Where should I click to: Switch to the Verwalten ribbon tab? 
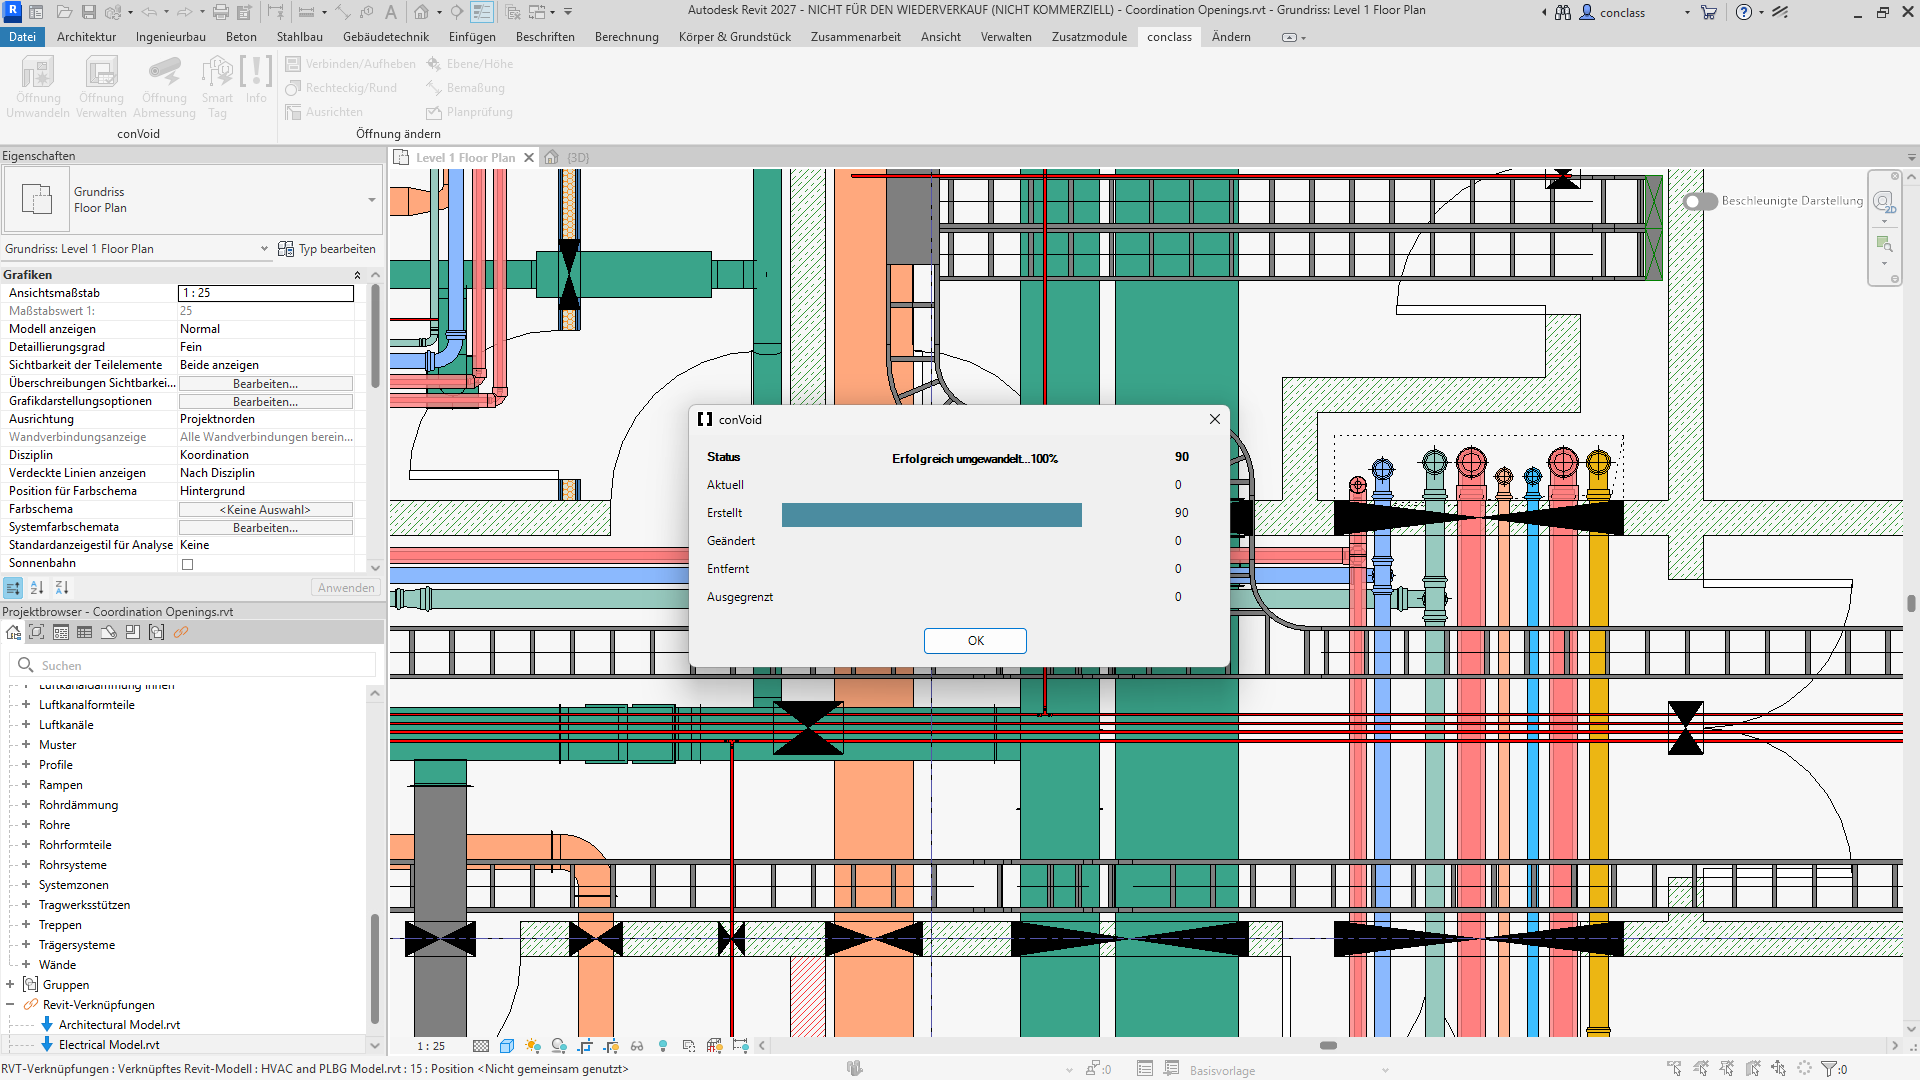coord(1006,37)
